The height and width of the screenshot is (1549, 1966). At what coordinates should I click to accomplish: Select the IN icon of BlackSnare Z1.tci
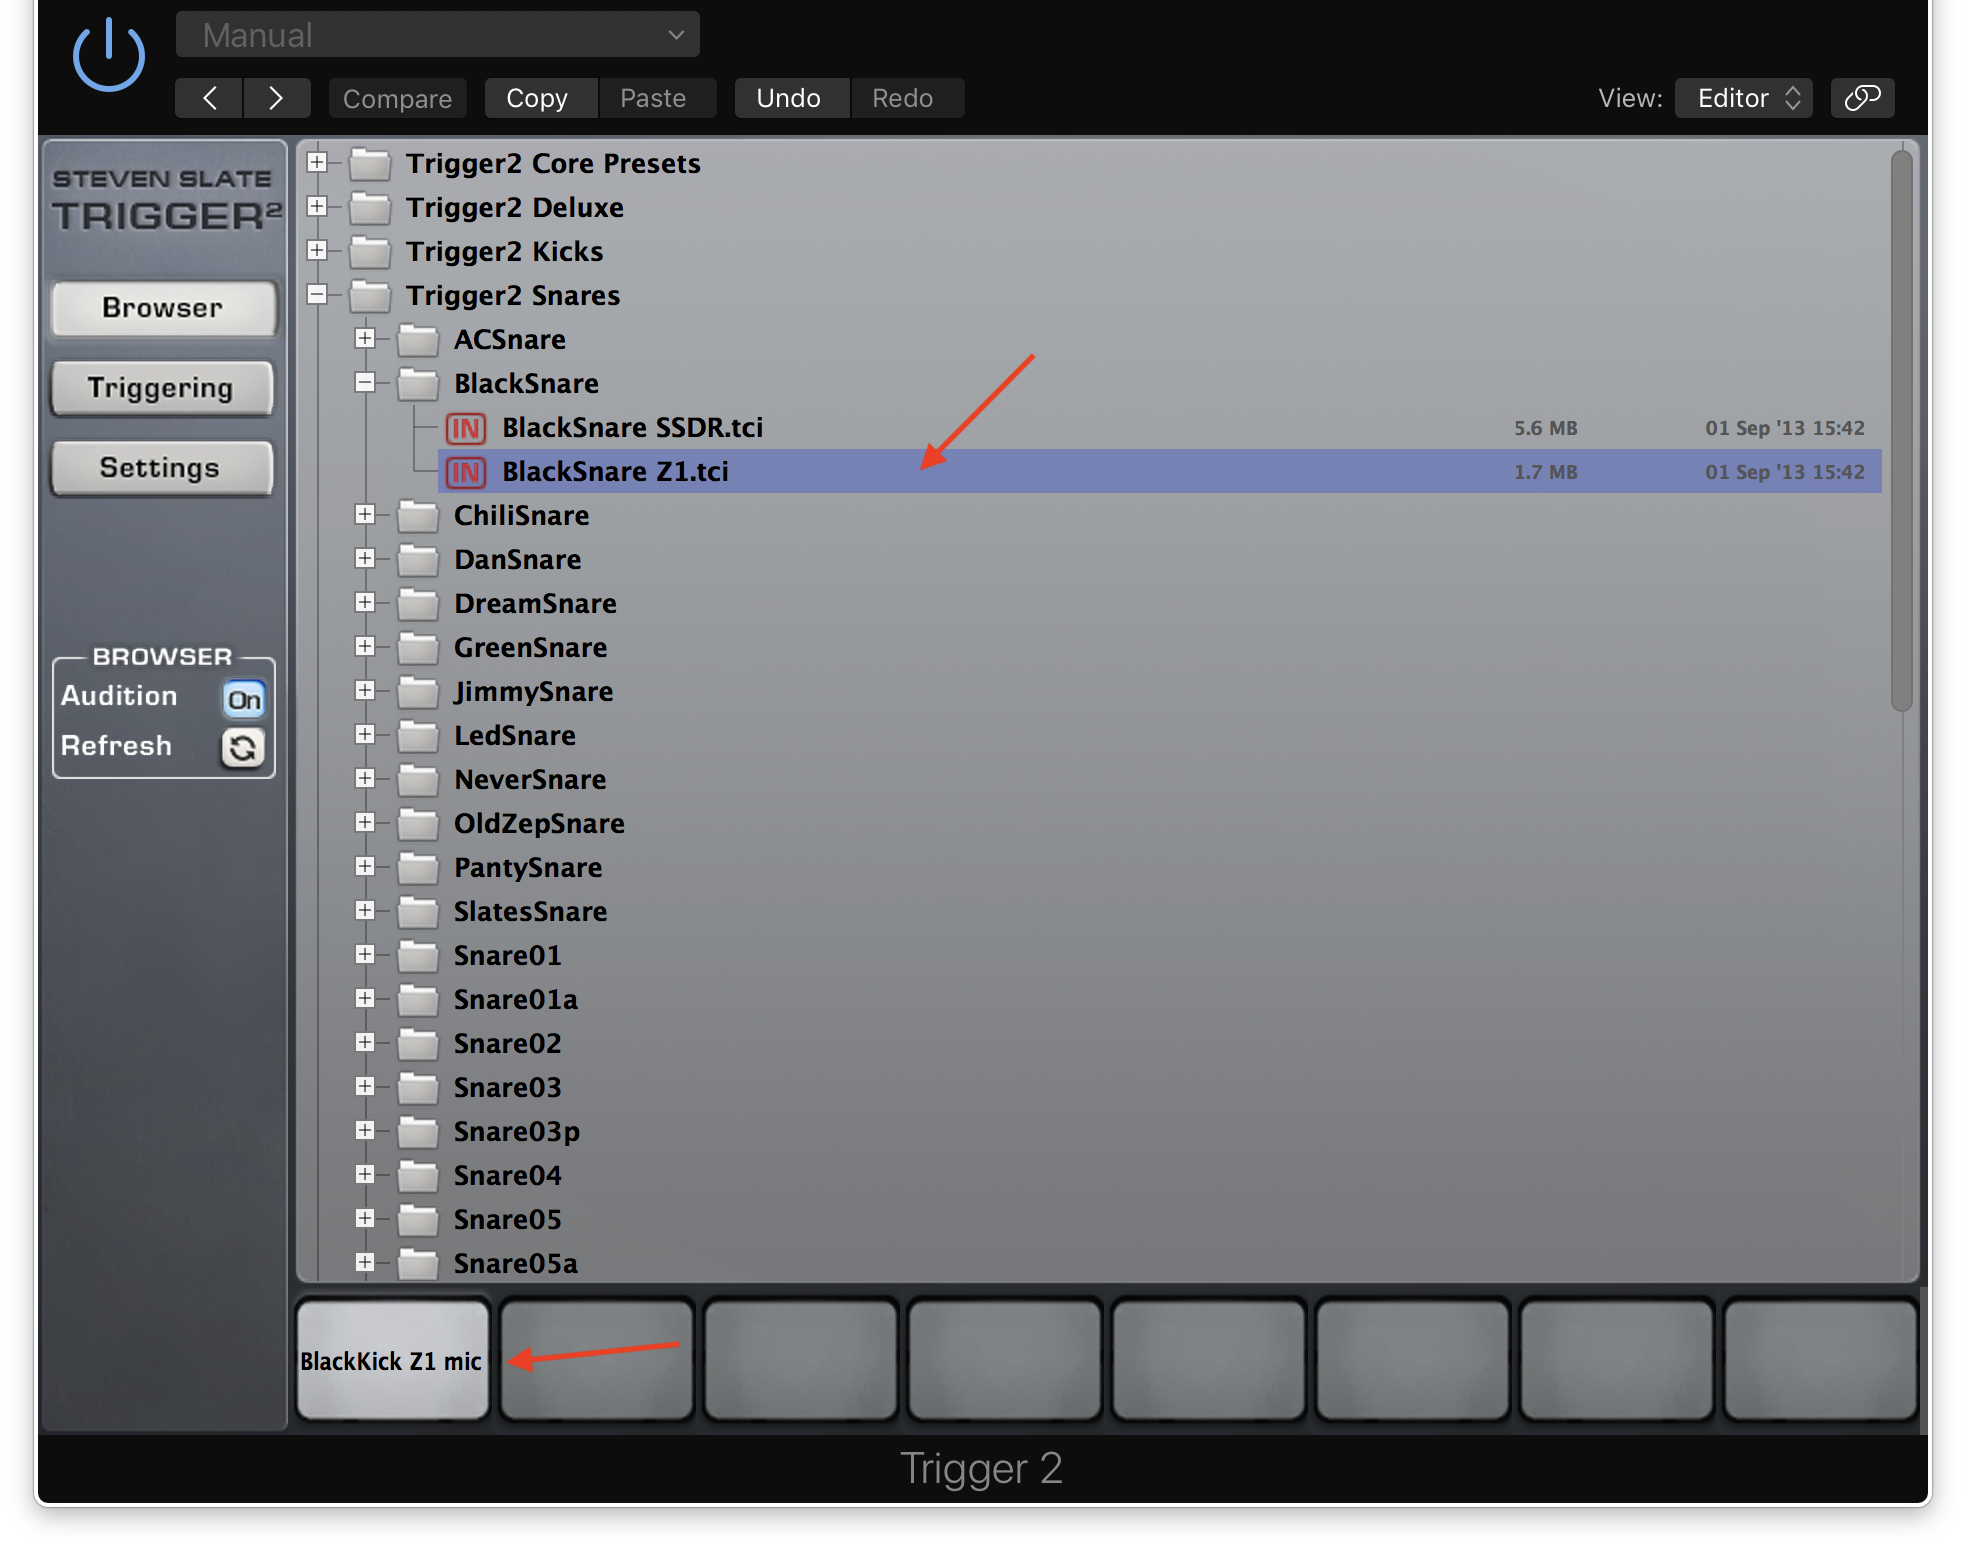(x=466, y=472)
